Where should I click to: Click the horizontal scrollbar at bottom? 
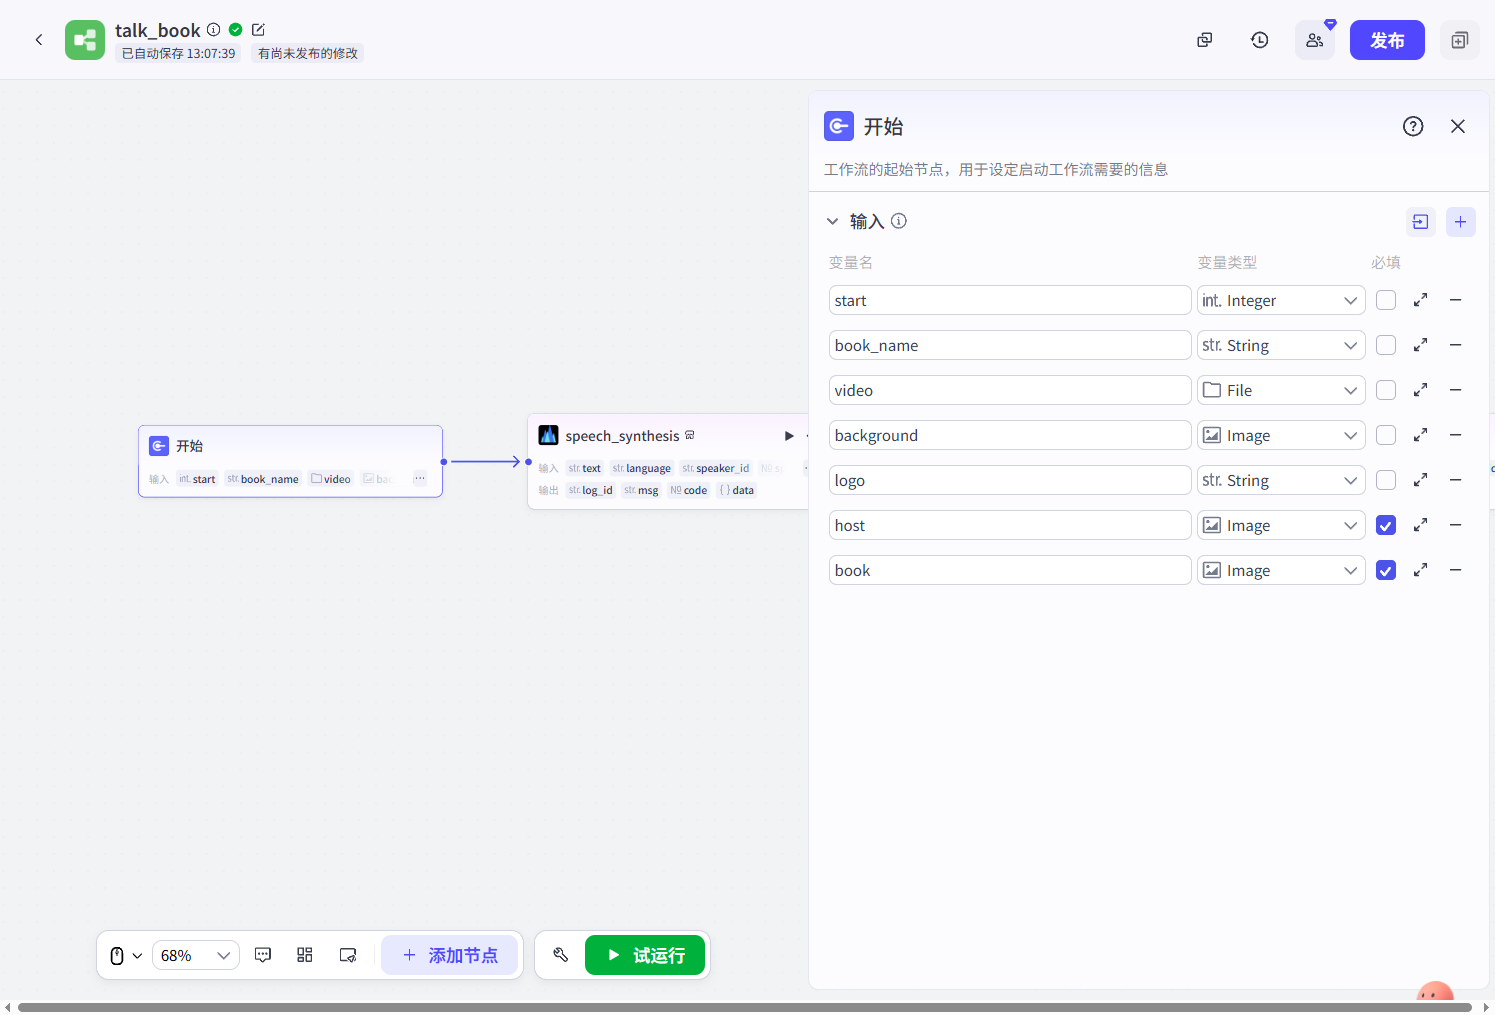click(x=745, y=1007)
